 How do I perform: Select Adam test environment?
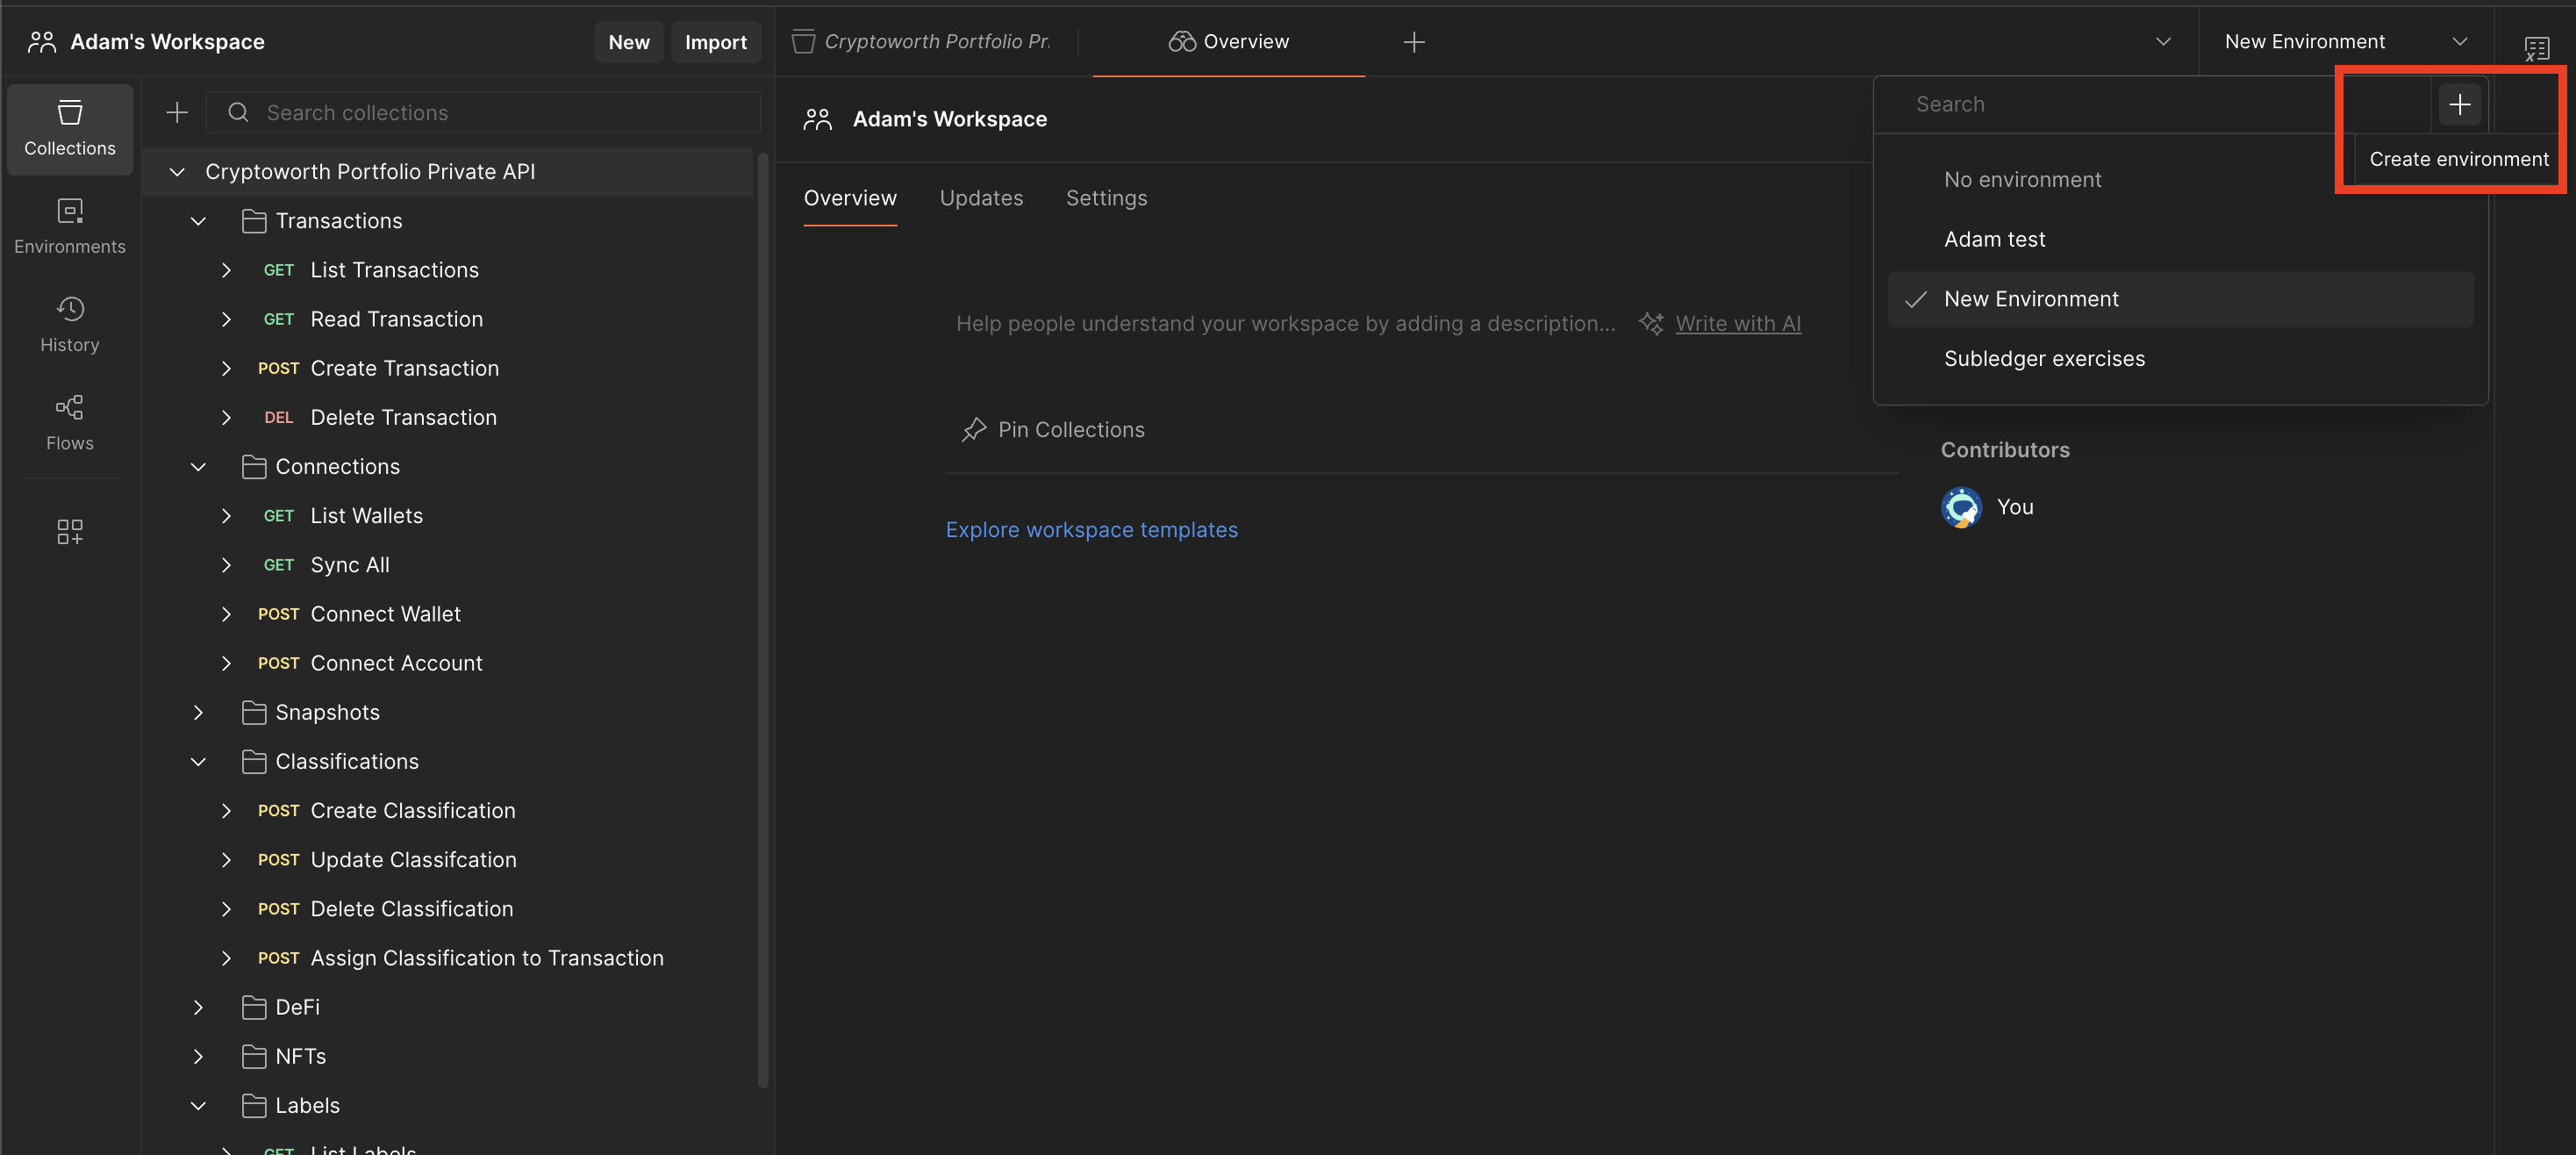tap(1994, 240)
